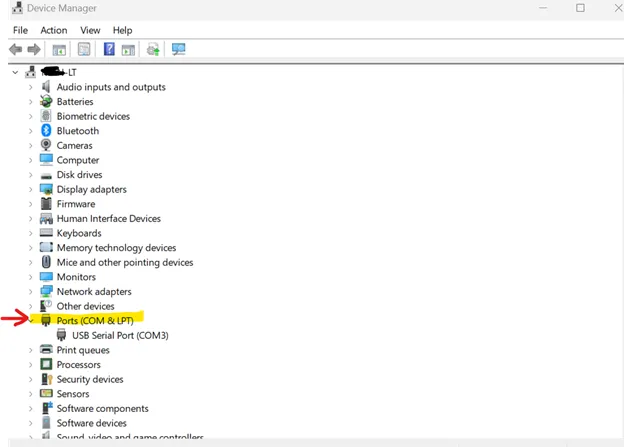The image size is (624, 447).
Task: Click the Device Manager title bar icon
Action: pos(17,8)
